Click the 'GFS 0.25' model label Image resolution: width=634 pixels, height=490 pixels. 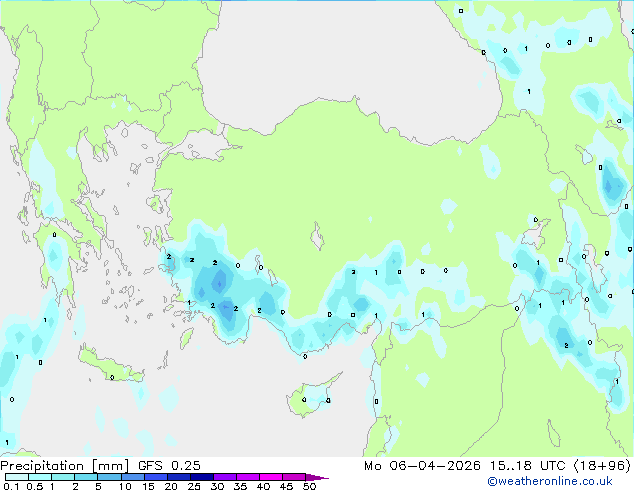click(x=169, y=466)
